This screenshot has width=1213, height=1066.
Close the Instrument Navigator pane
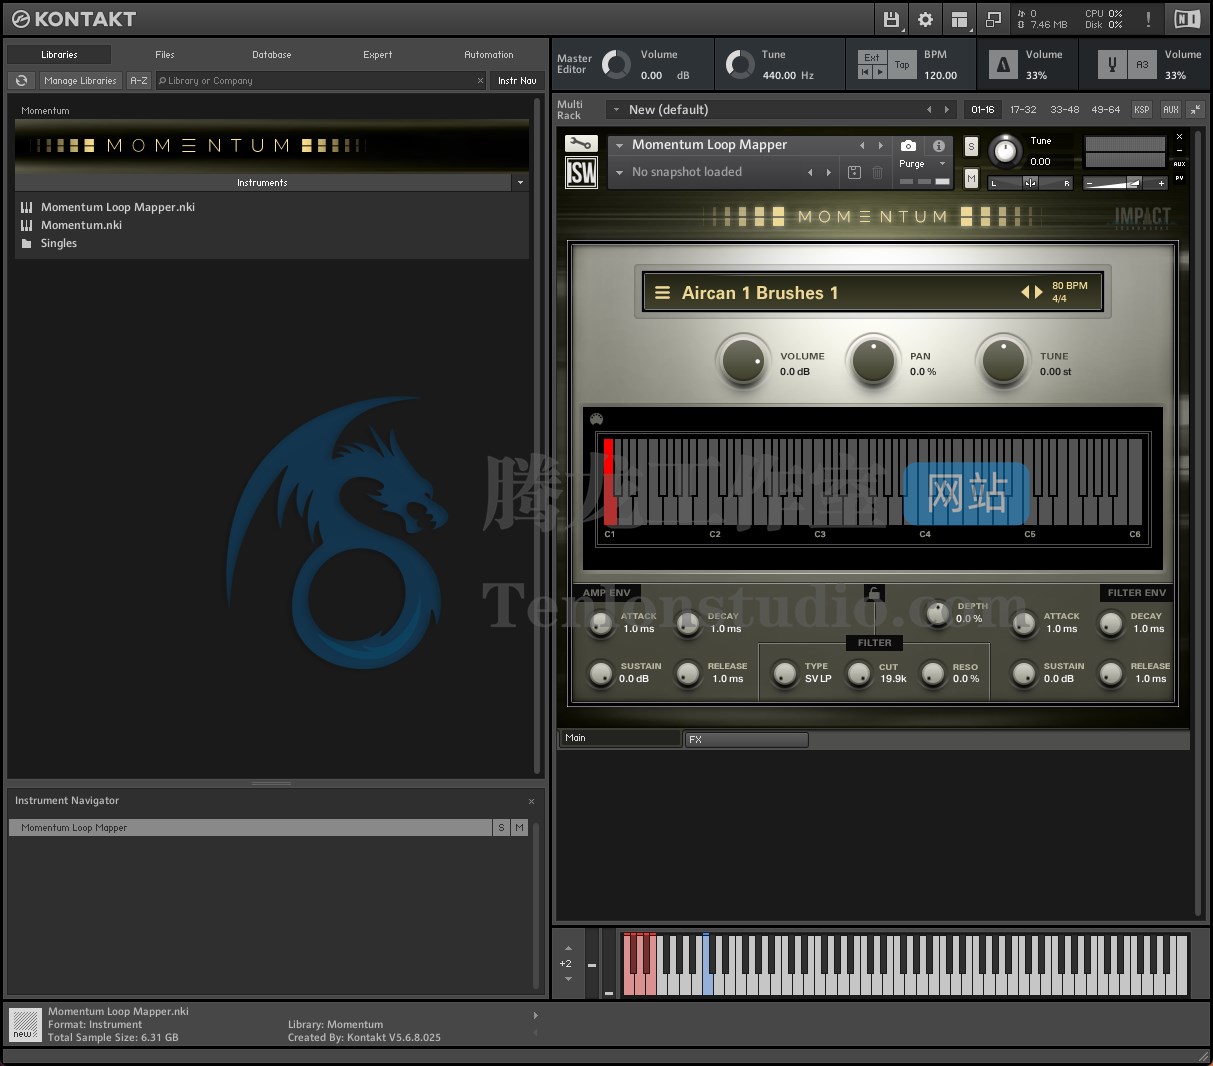pyautogui.click(x=531, y=801)
